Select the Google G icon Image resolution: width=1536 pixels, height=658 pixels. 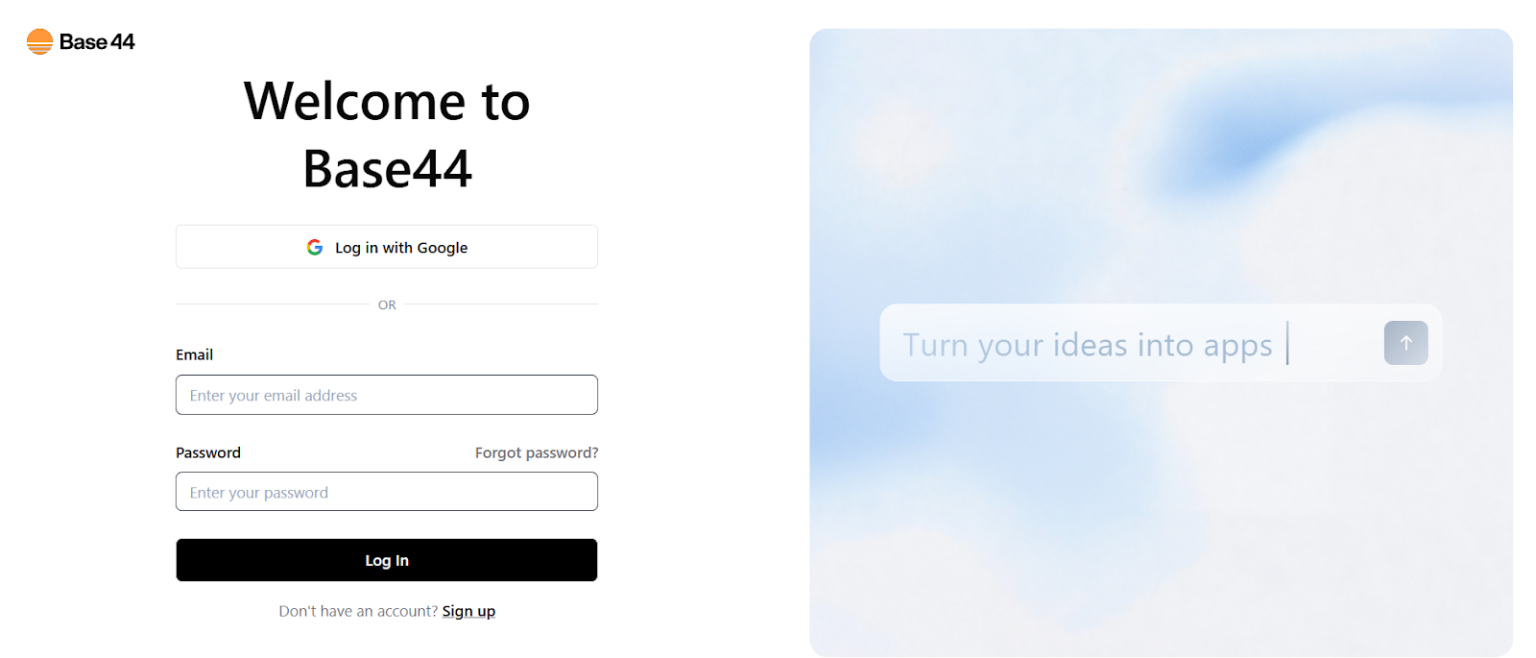[x=315, y=247]
